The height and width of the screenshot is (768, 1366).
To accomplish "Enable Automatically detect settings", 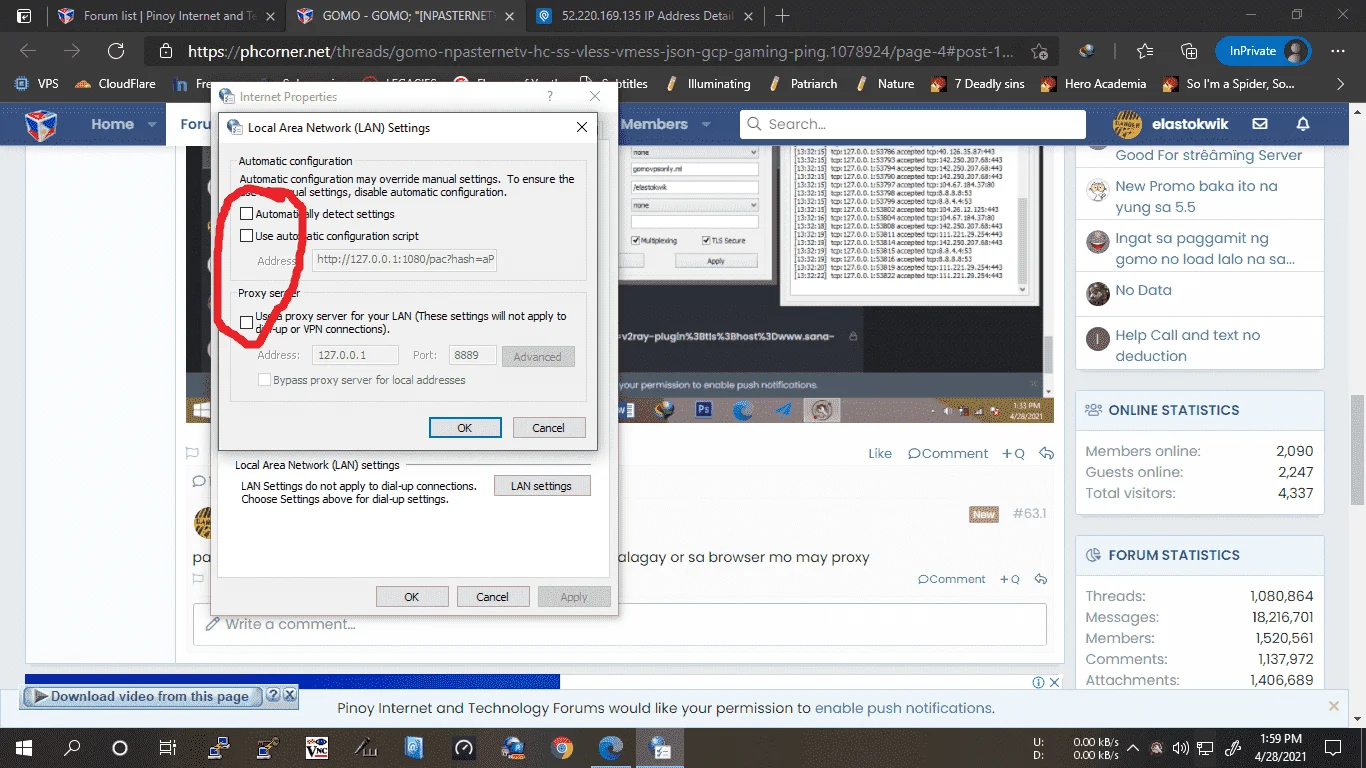I will coord(247,214).
